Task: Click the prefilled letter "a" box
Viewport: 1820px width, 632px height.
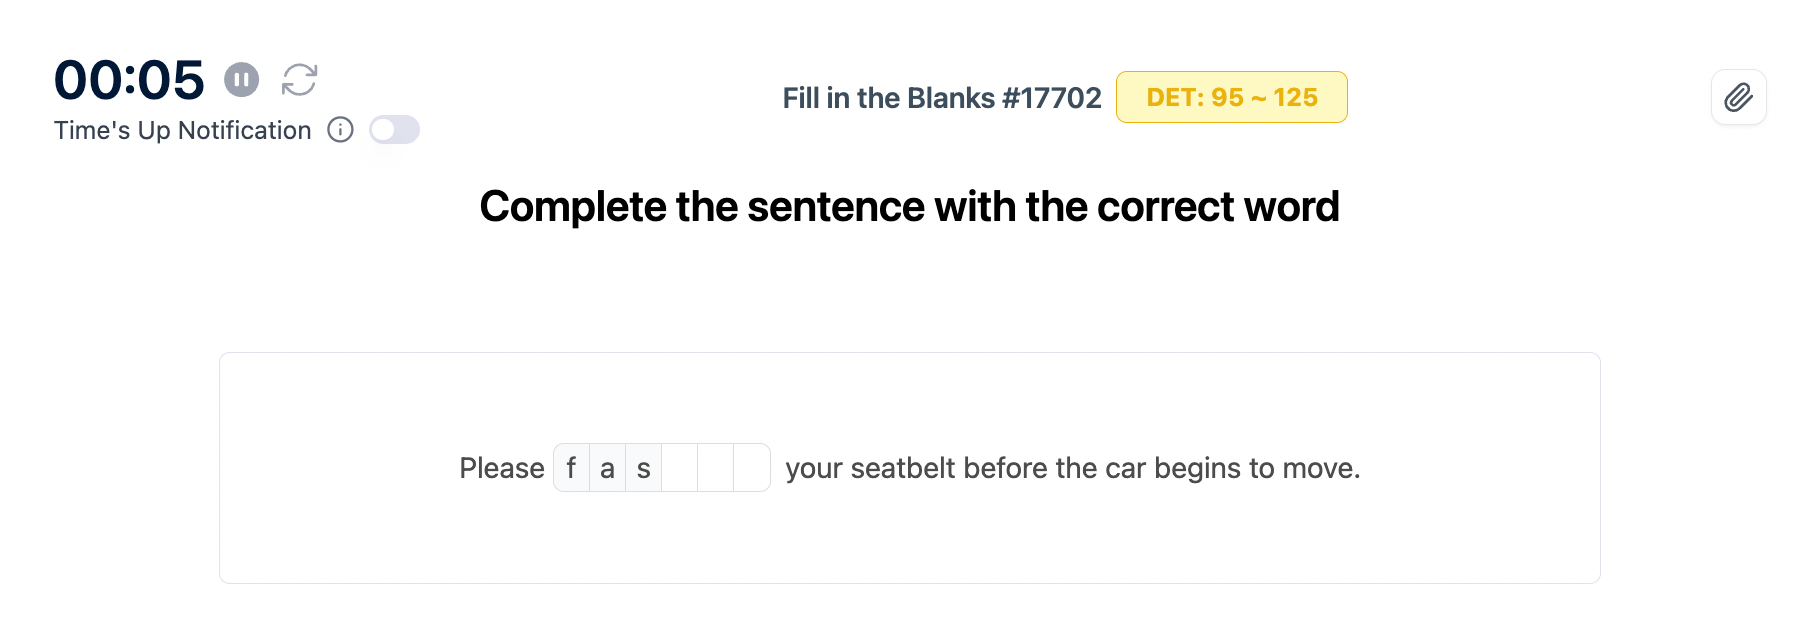Action: point(607,468)
